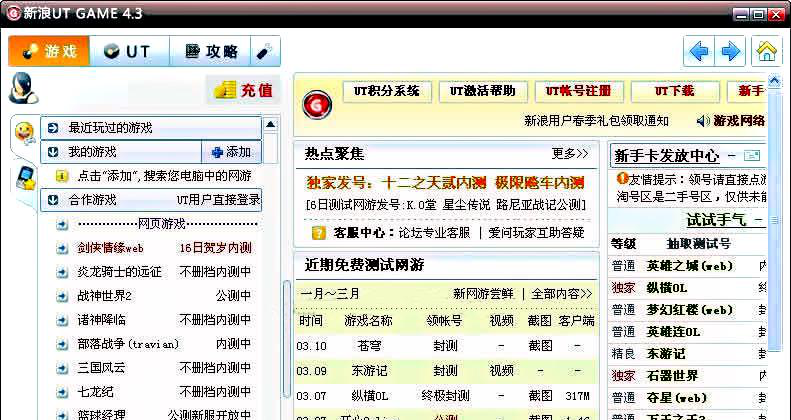791x420 pixels.
Task: Select 三国风云 game entry
Action: coord(101,368)
